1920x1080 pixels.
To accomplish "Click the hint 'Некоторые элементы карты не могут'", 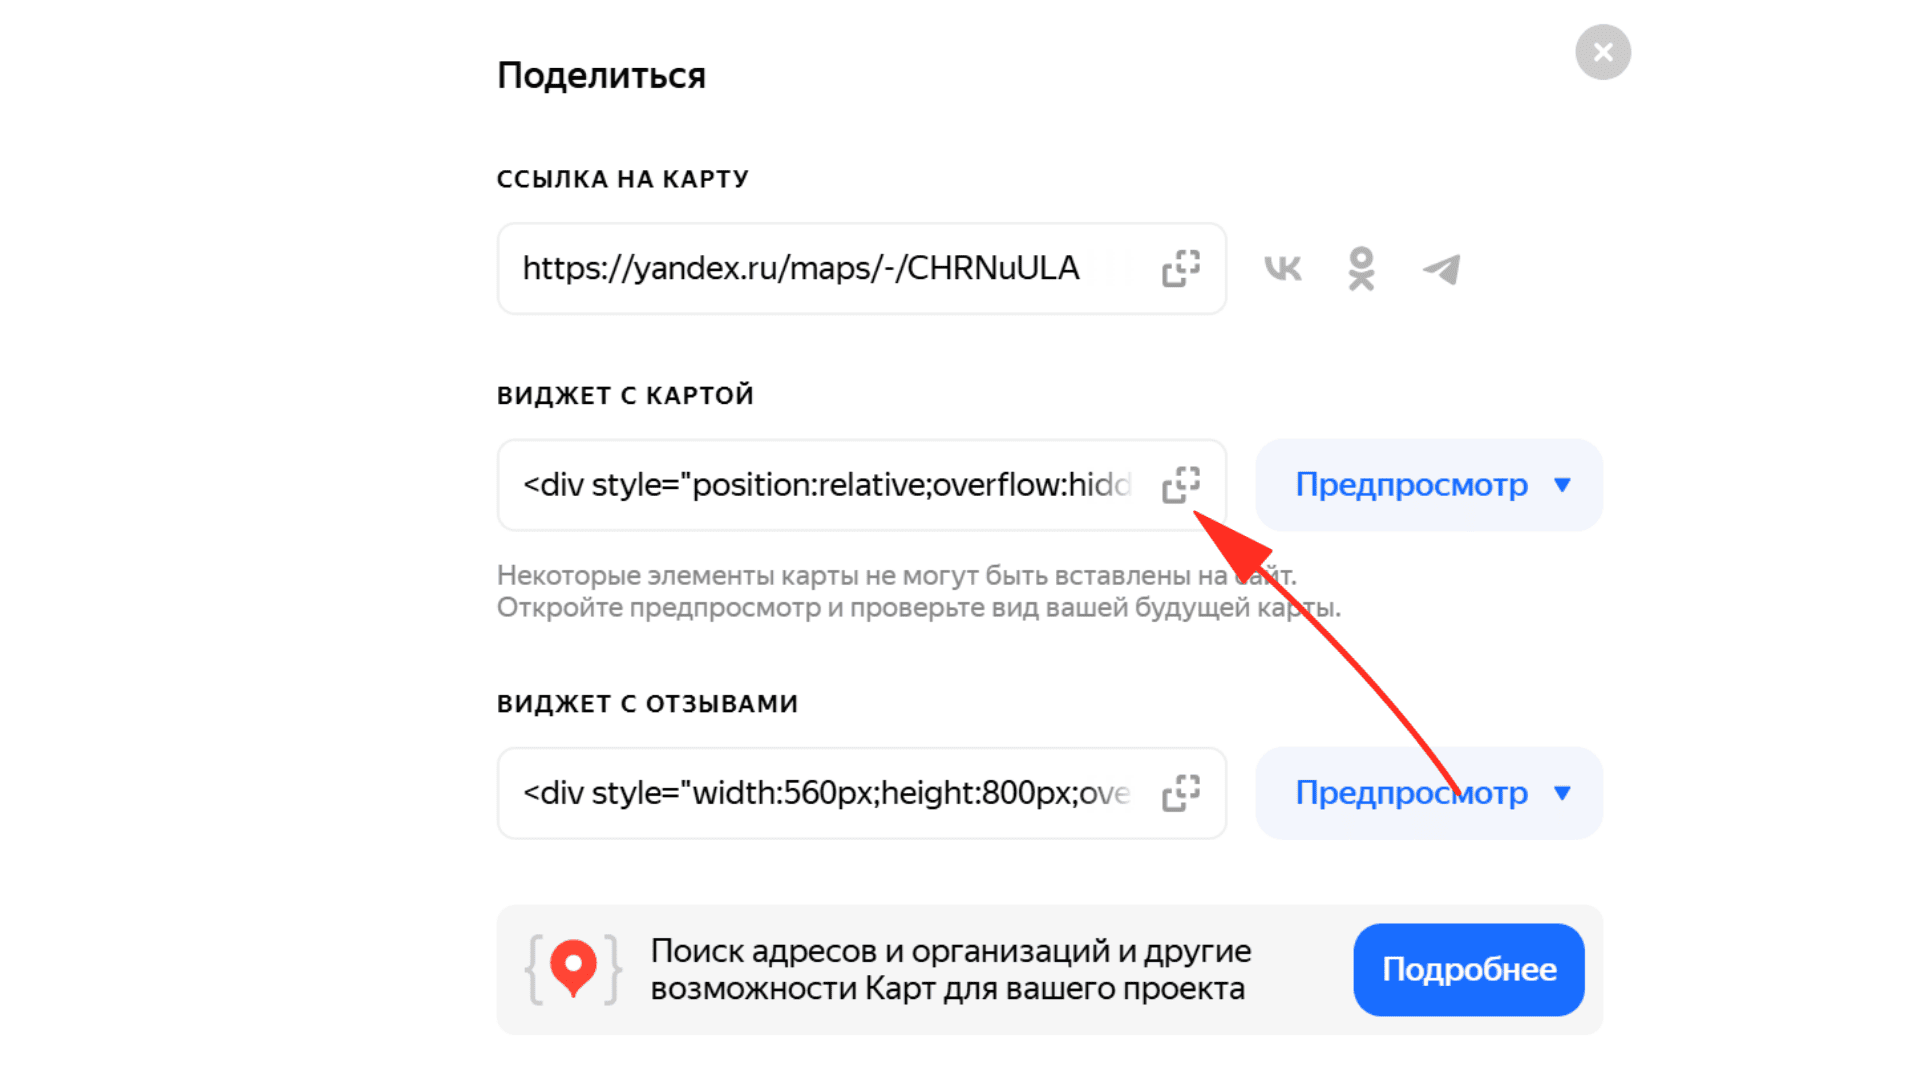I will 738,576.
